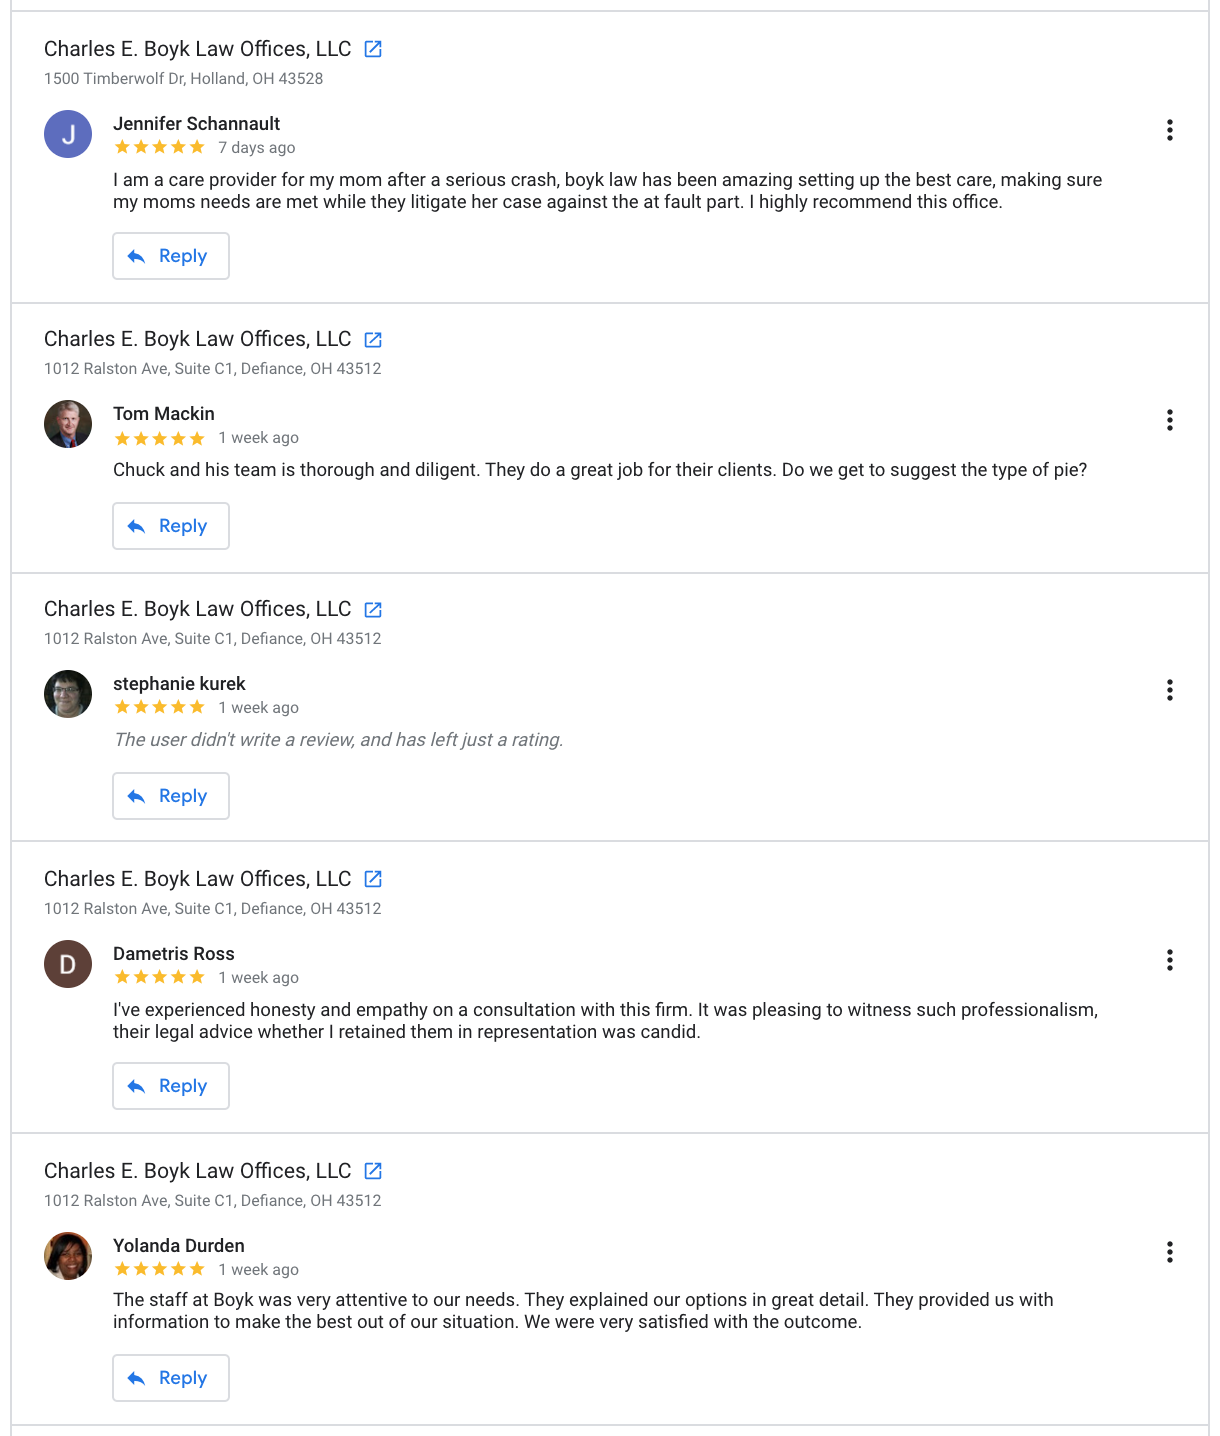The height and width of the screenshot is (1436, 1220).
Task: Reply to Yolanda Durden's review
Action: [171, 1378]
